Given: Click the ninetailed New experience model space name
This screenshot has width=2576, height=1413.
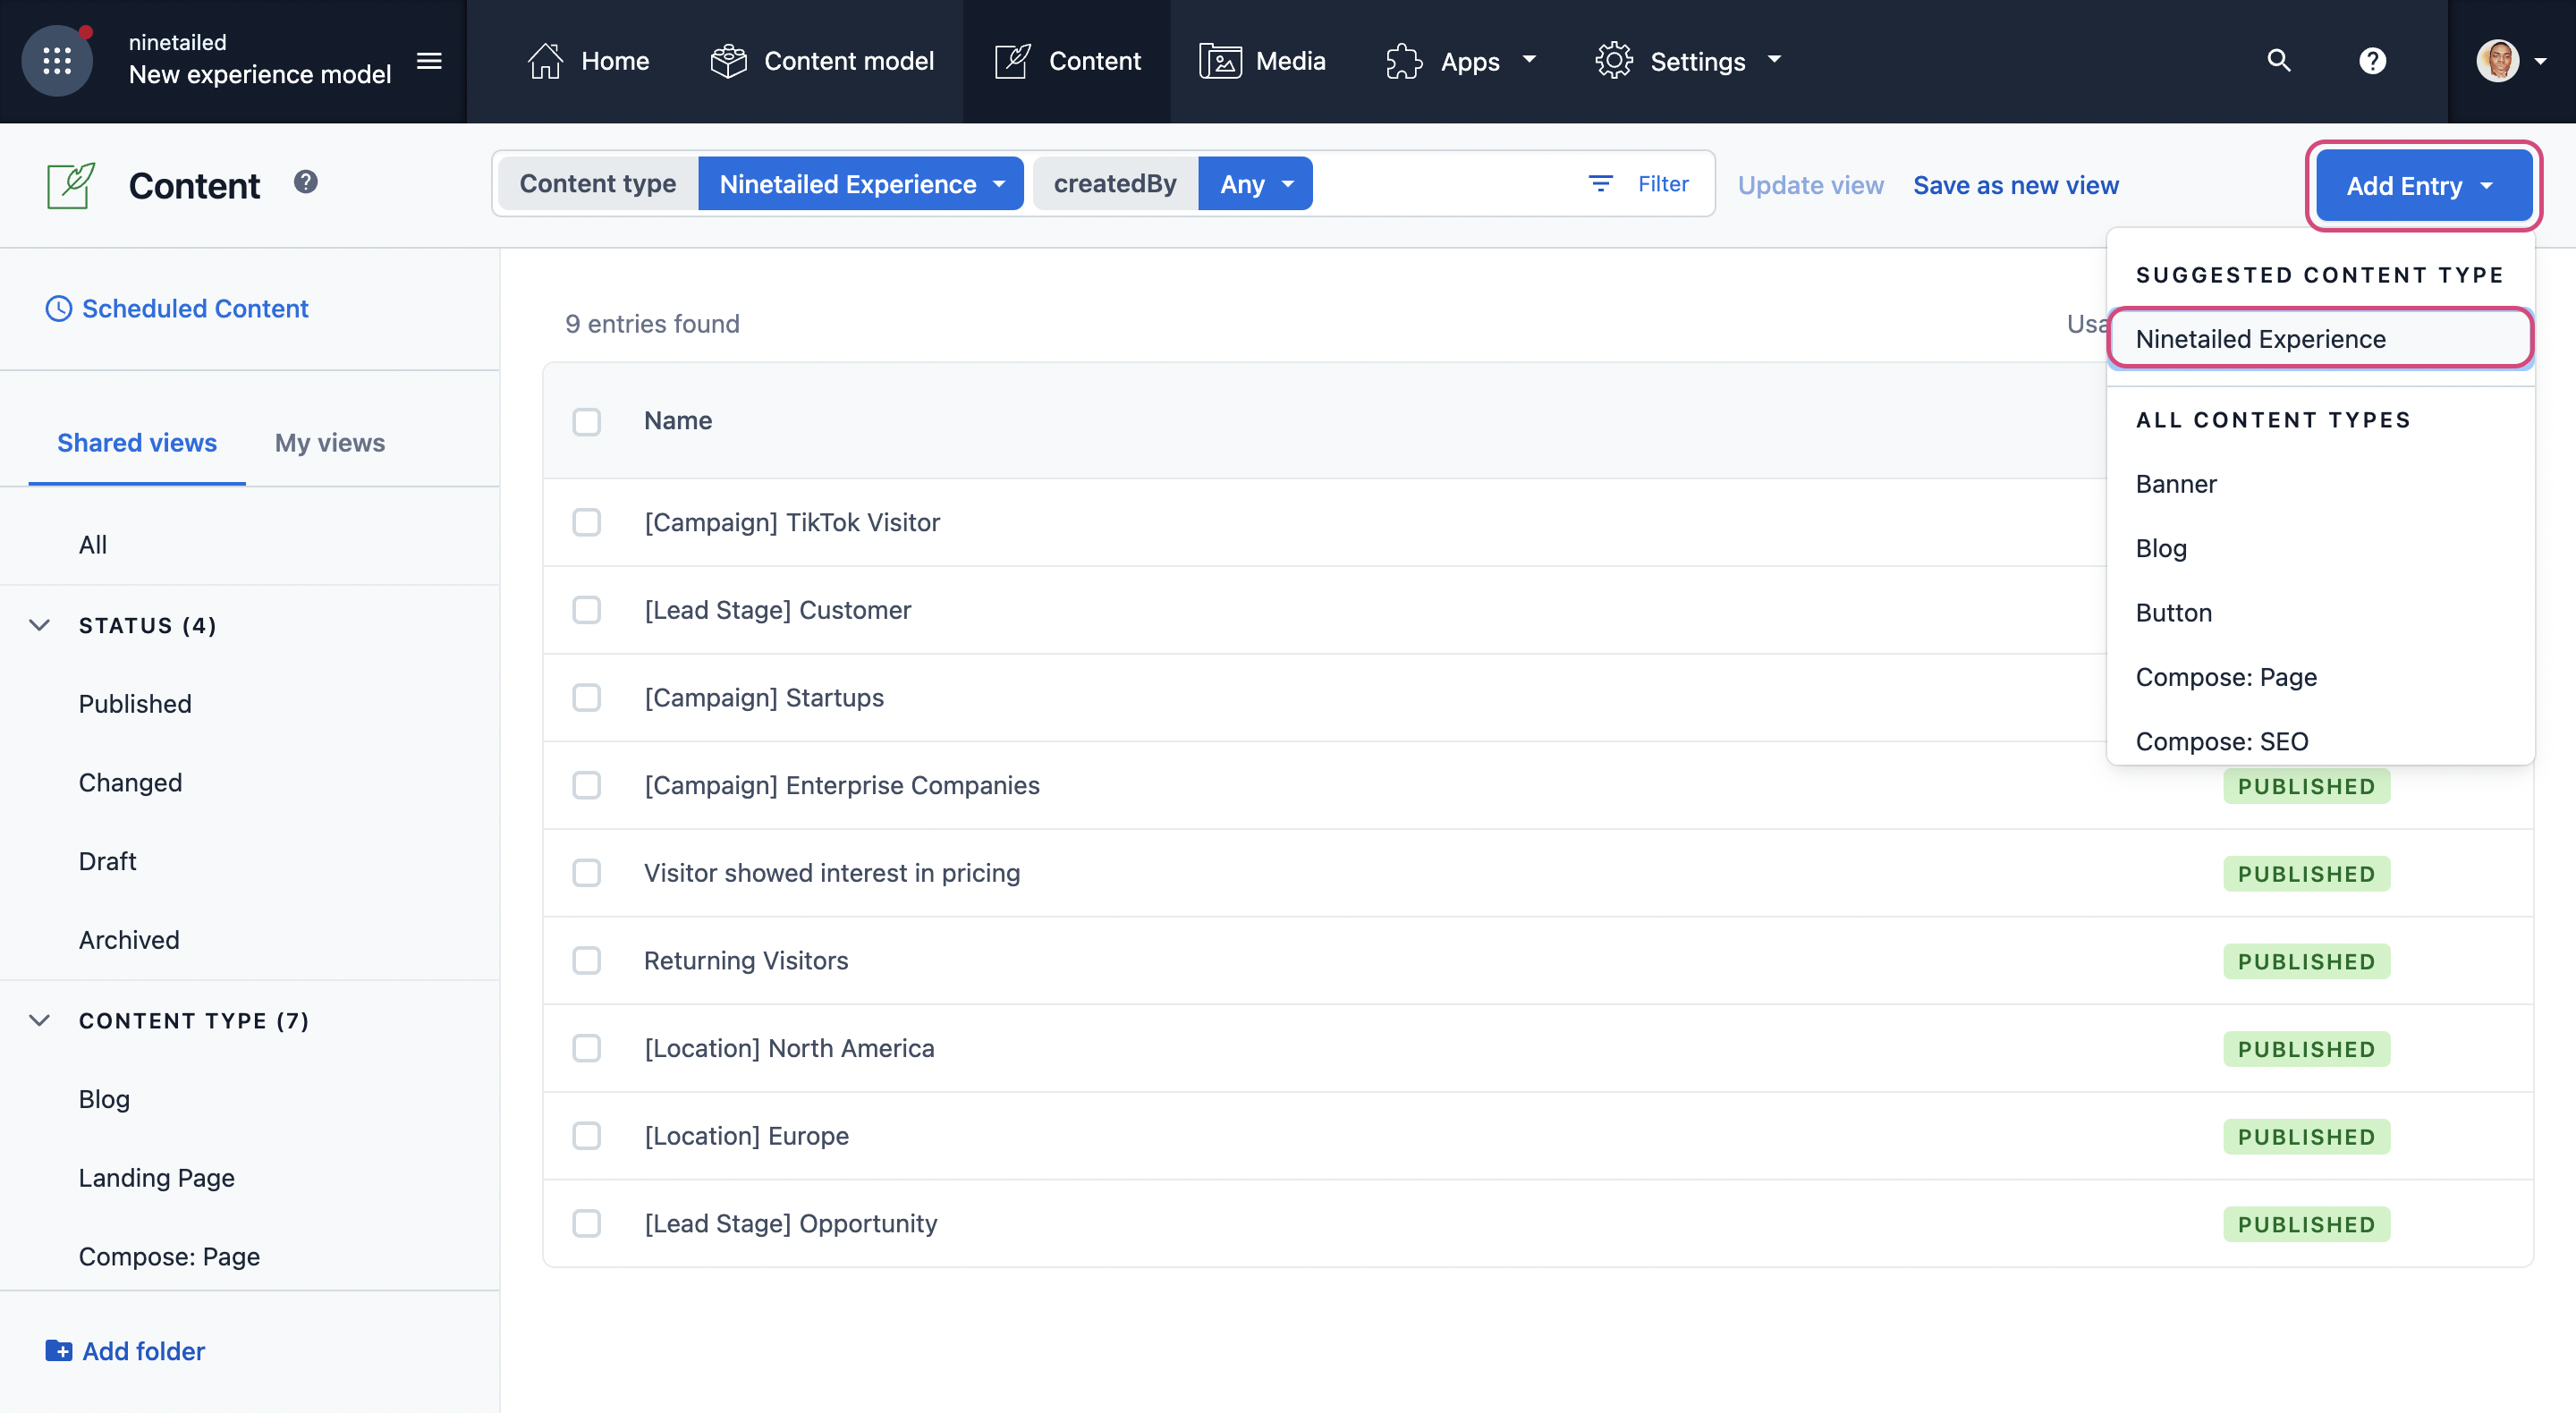Looking at the screenshot, I should point(260,60).
